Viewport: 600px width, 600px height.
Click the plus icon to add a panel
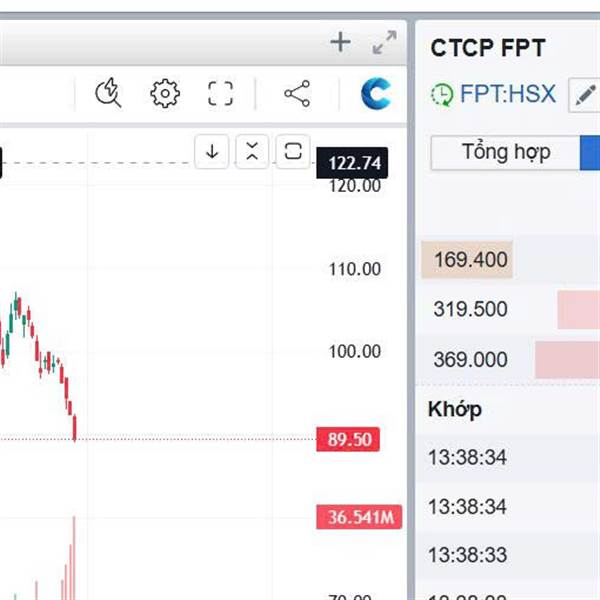point(341,42)
